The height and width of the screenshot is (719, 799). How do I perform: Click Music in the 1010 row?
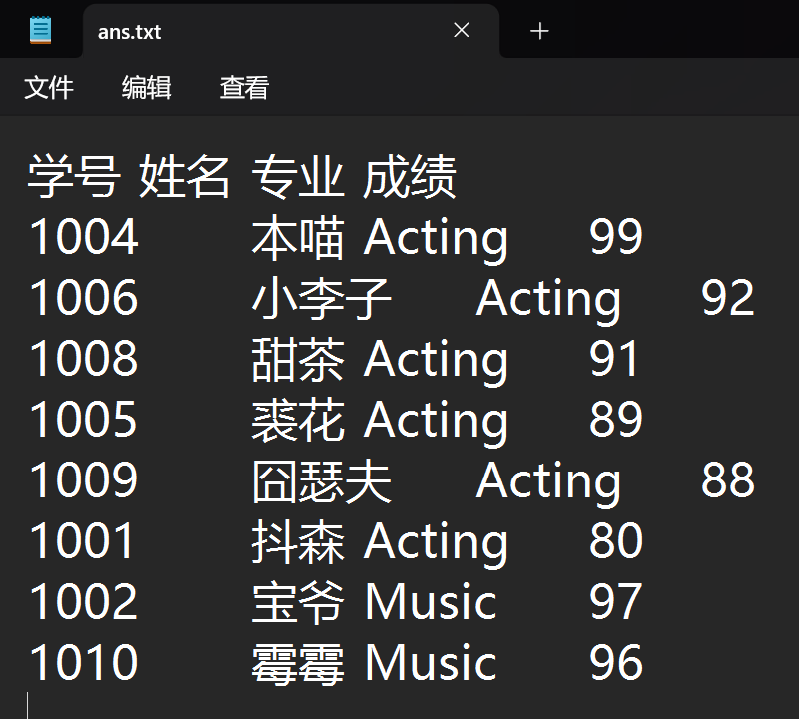(431, 662)
